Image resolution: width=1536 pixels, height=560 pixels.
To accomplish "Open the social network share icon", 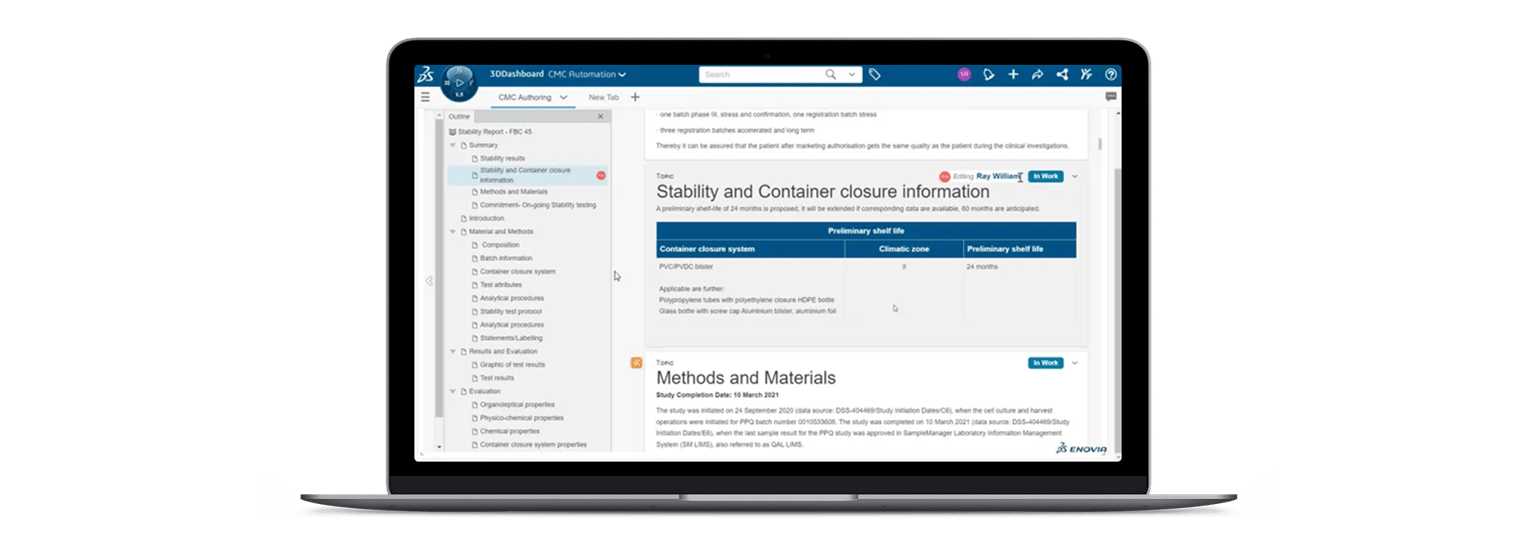I will pos(1062,74).
